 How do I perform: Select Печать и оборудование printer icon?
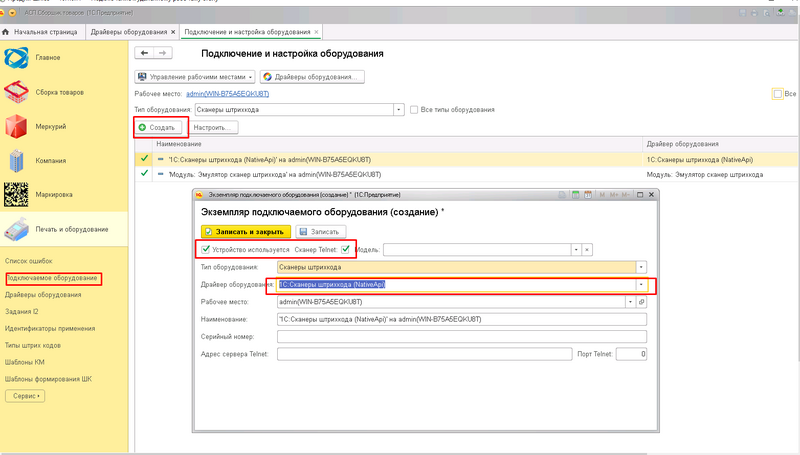coord(16,230)
